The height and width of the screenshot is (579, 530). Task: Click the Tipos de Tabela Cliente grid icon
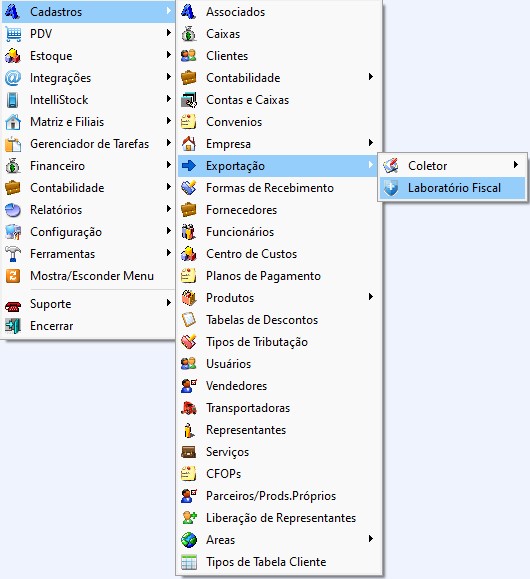click(189, 562)
